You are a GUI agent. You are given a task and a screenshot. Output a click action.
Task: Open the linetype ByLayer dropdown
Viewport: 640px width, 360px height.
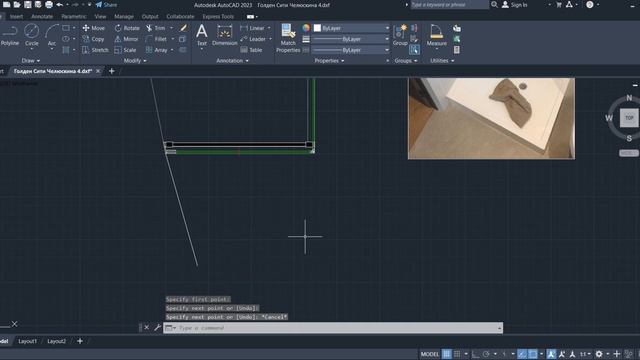point(351,50)
